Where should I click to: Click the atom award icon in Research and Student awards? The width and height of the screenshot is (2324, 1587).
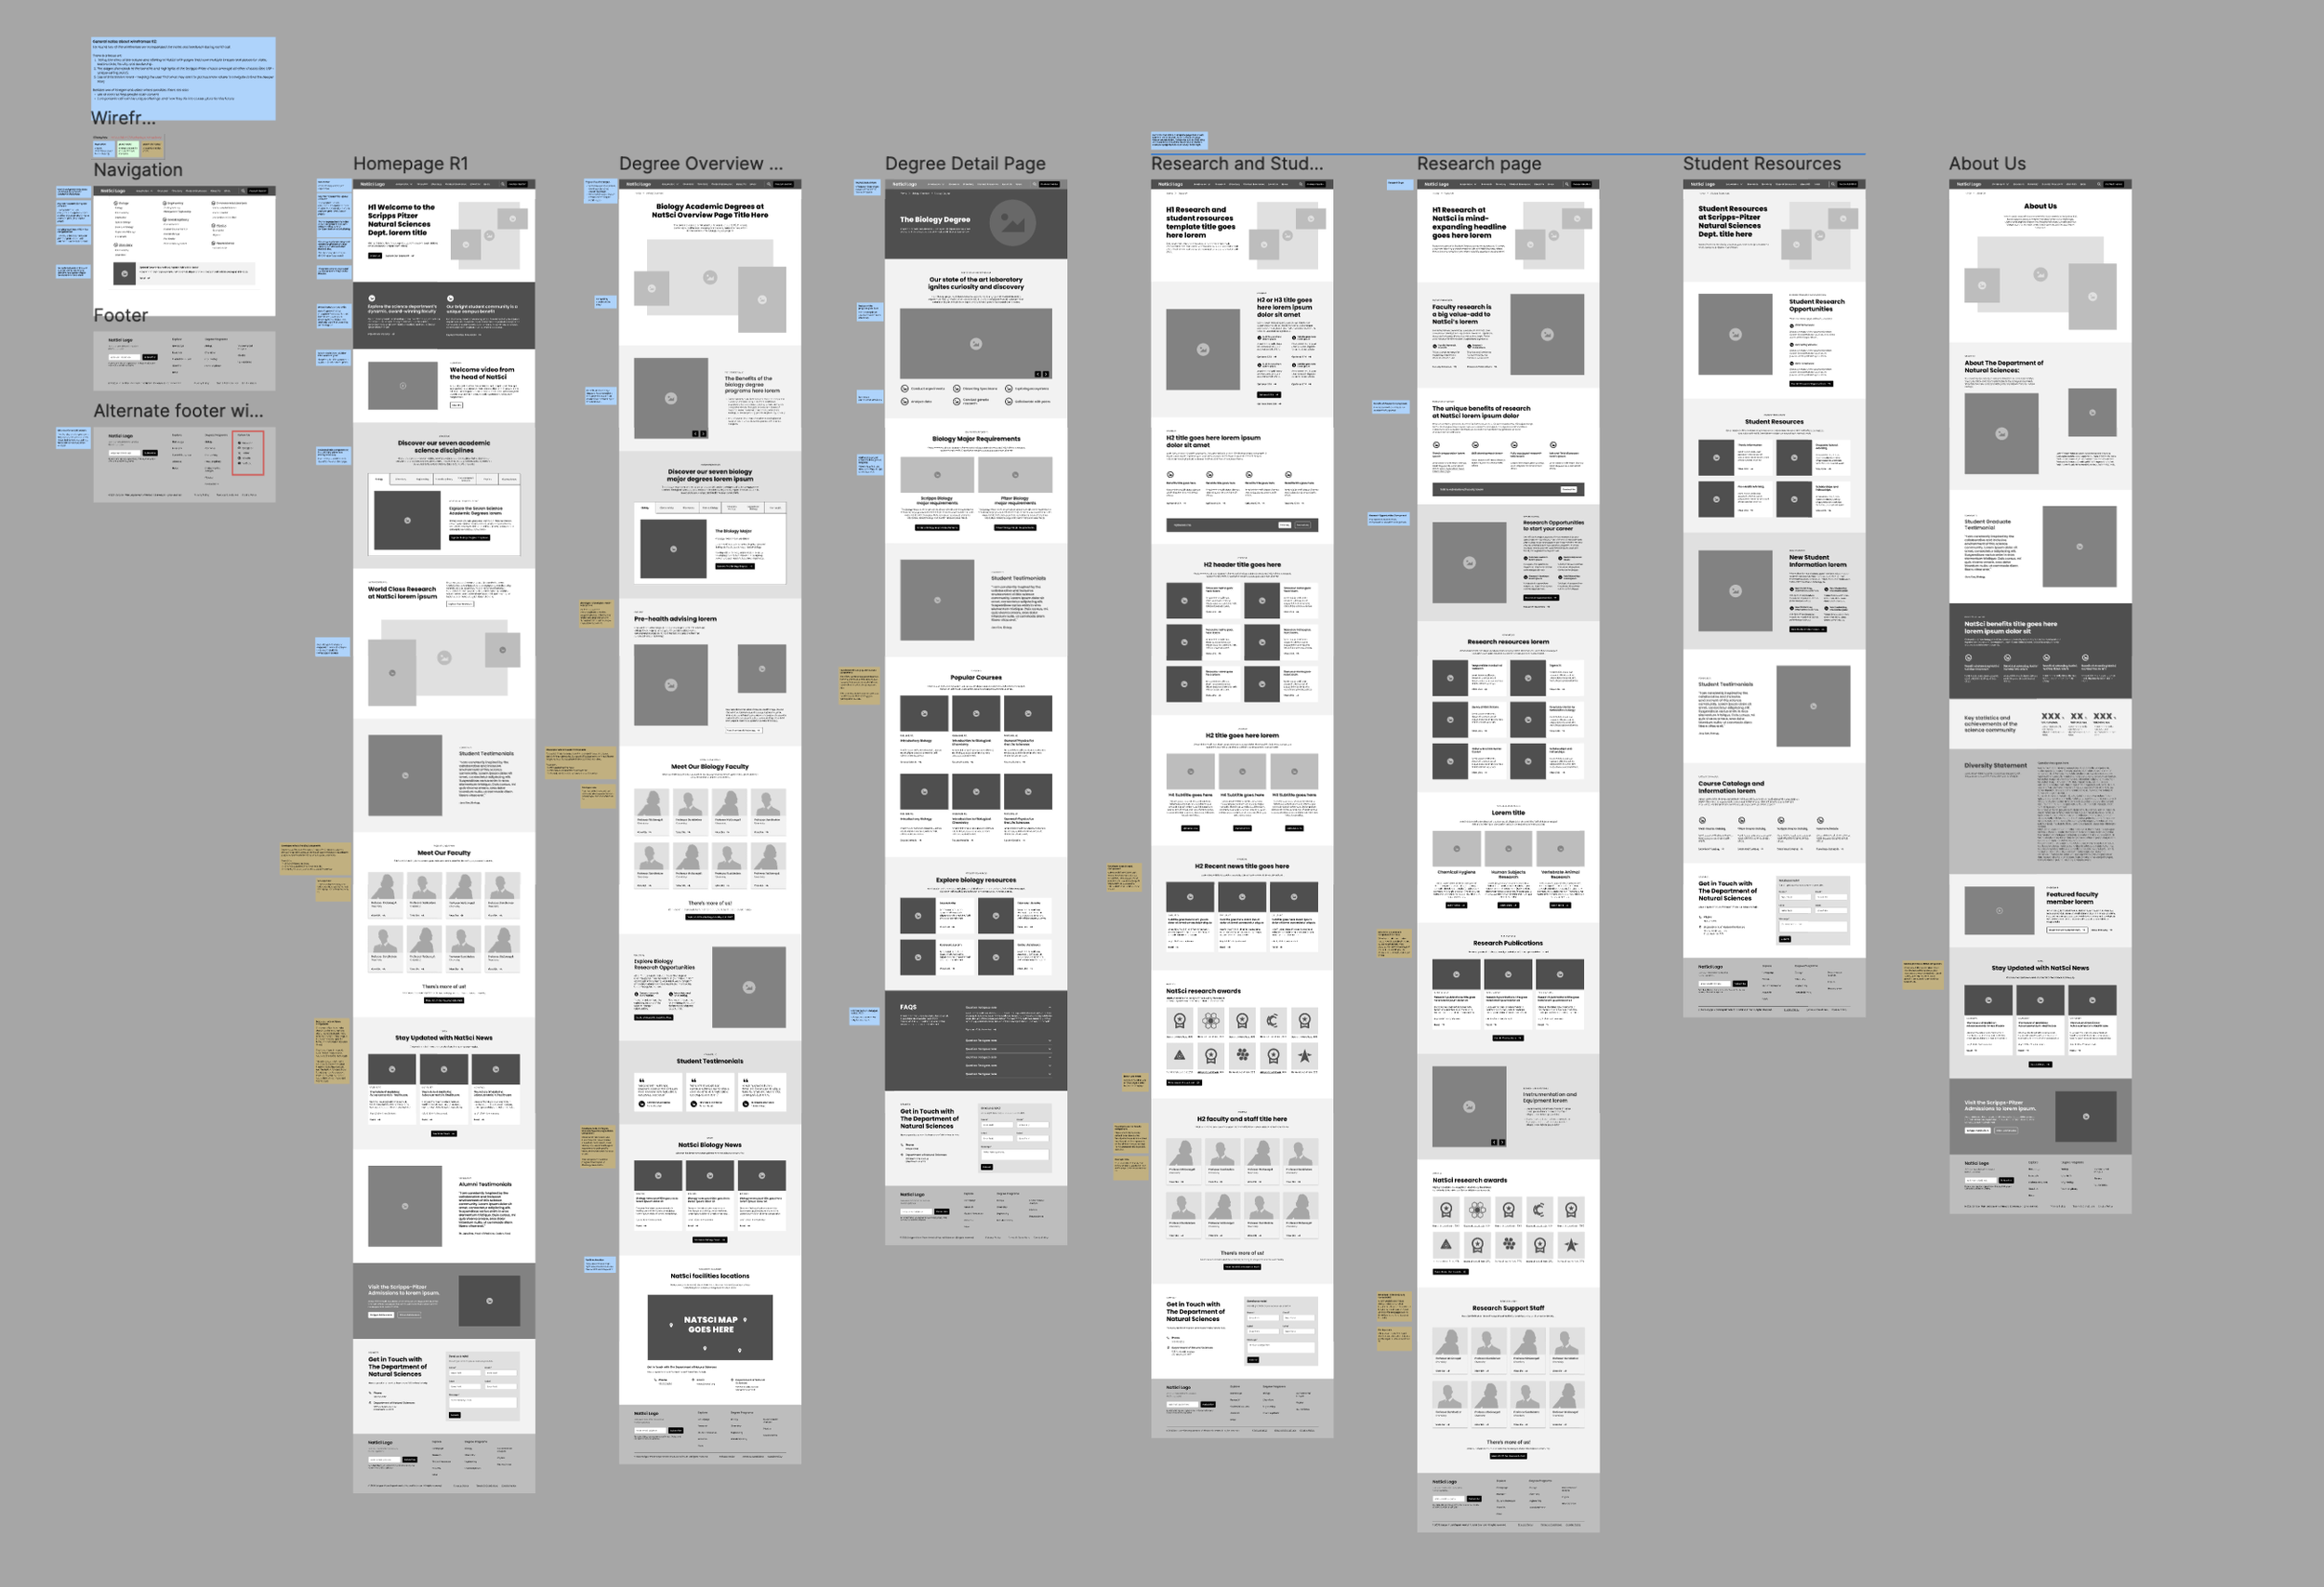[1211, 1021]
